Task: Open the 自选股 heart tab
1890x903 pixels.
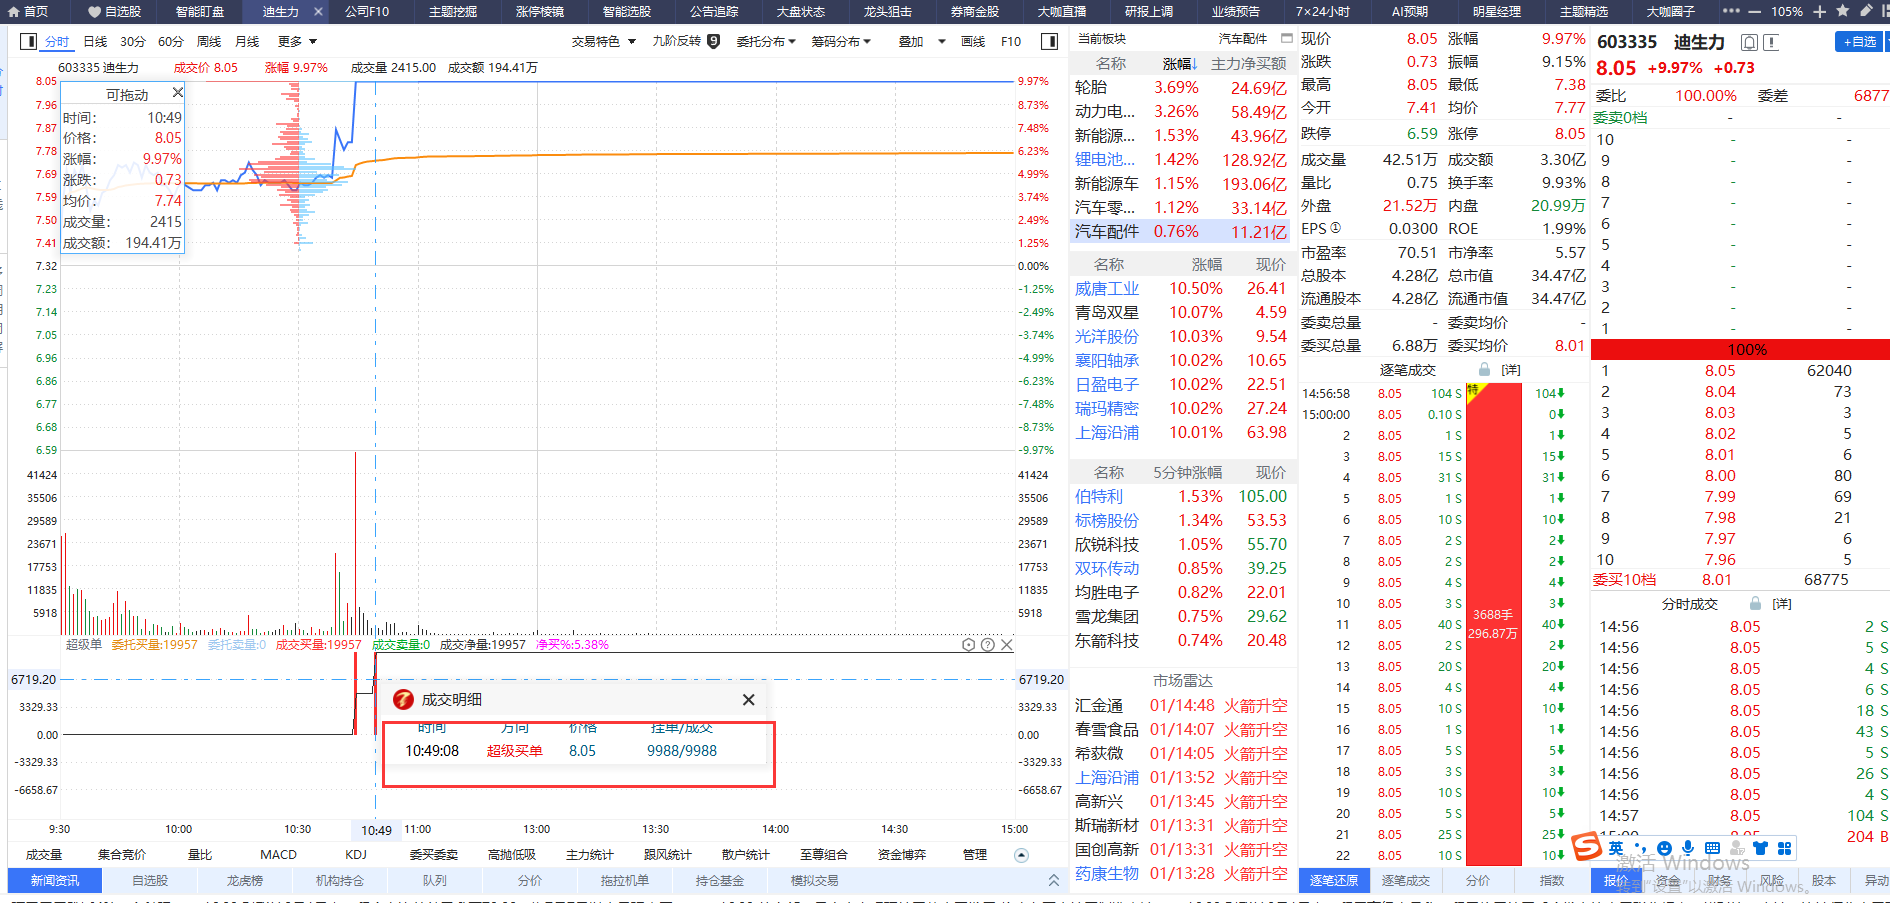Action: [x=114, y=12]
